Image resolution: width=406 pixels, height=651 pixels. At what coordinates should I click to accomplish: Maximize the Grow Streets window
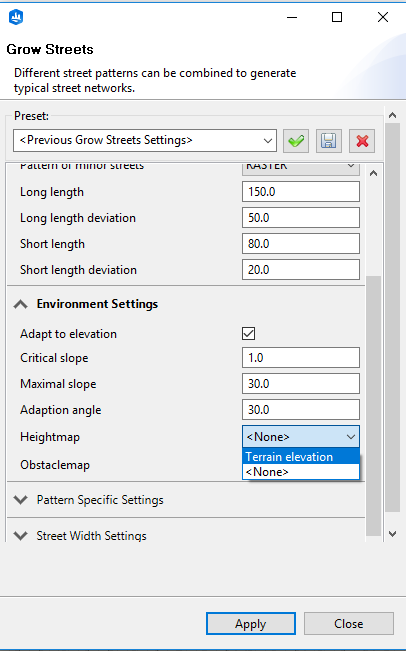(x=337, y=17)
